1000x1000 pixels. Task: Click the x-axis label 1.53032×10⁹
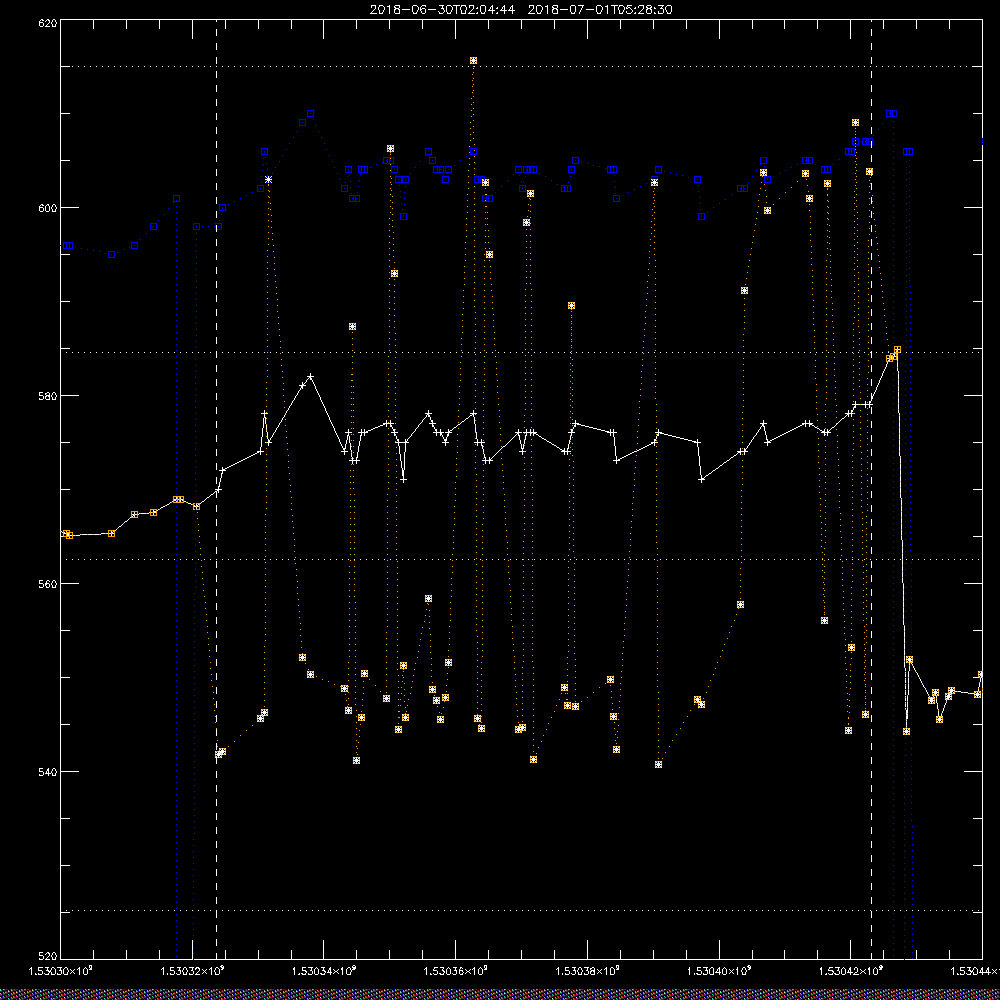pos(193,971)
